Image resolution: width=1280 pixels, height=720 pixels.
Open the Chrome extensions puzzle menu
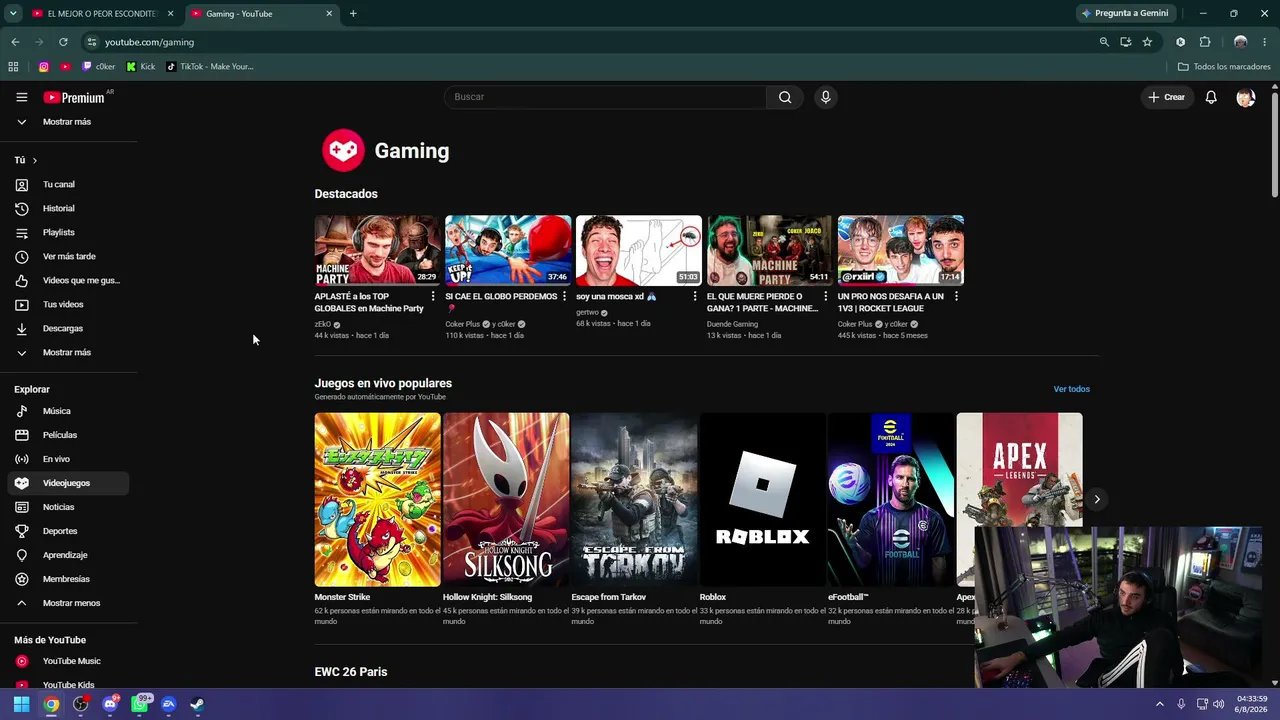[1205, 42]
